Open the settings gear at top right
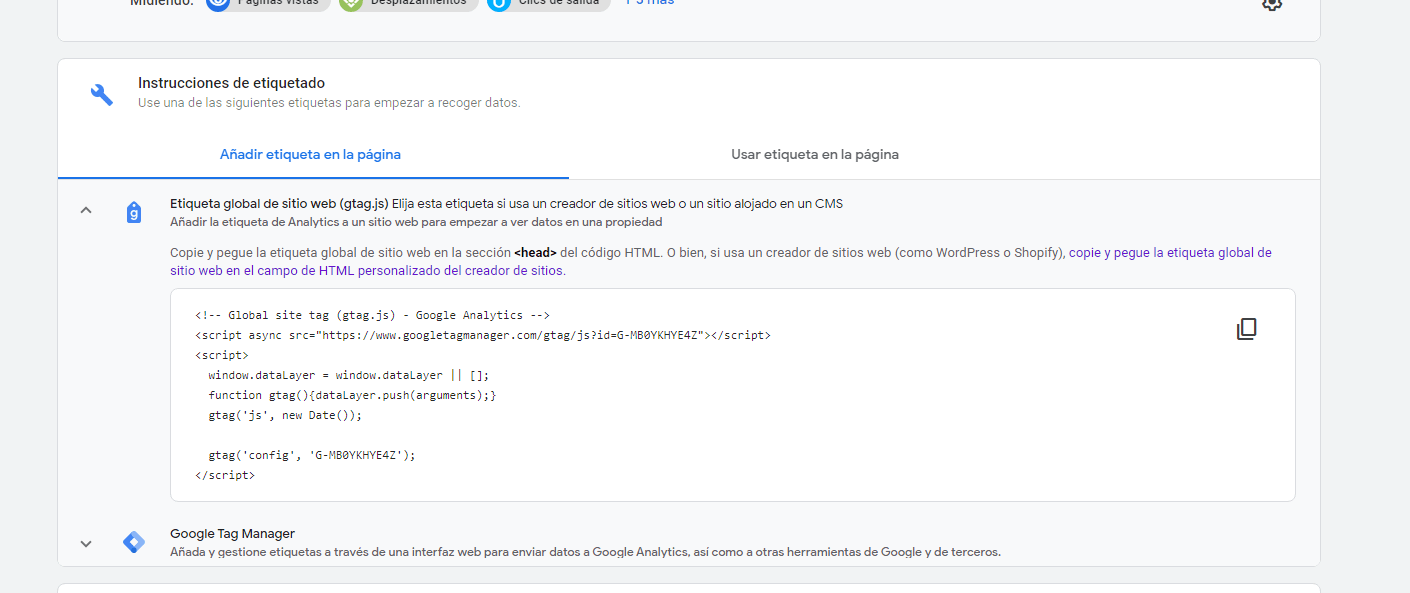This screenshot has width=1410, height=593. point(1271,4)
